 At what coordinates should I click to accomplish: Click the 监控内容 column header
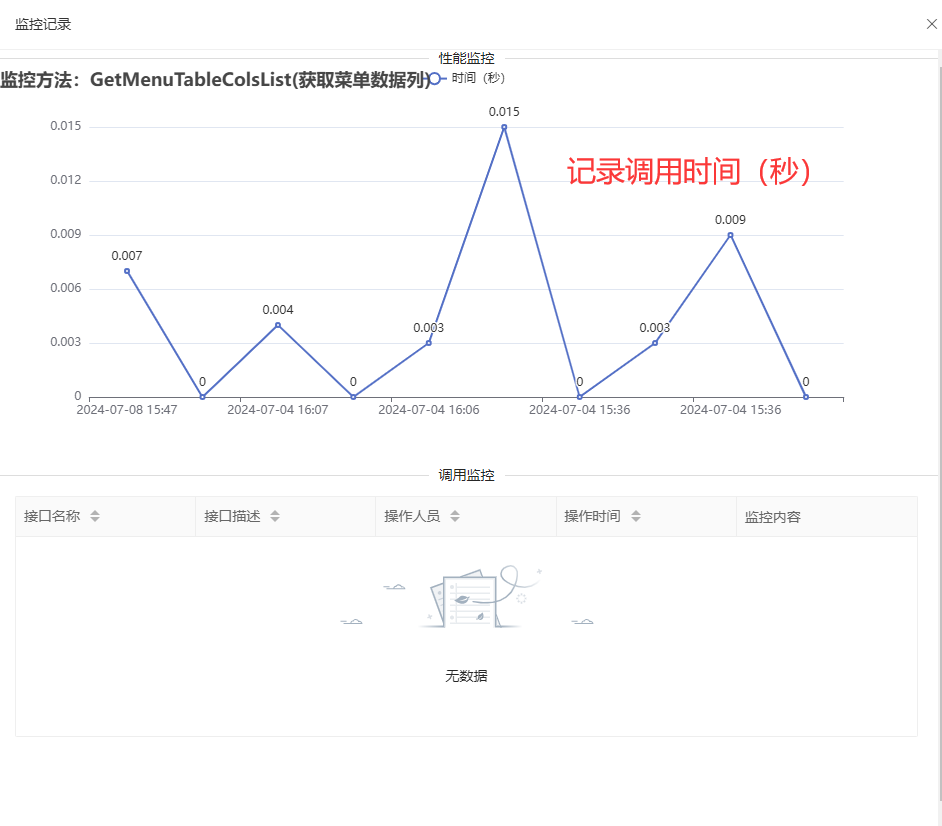click(x=773, y=518)
